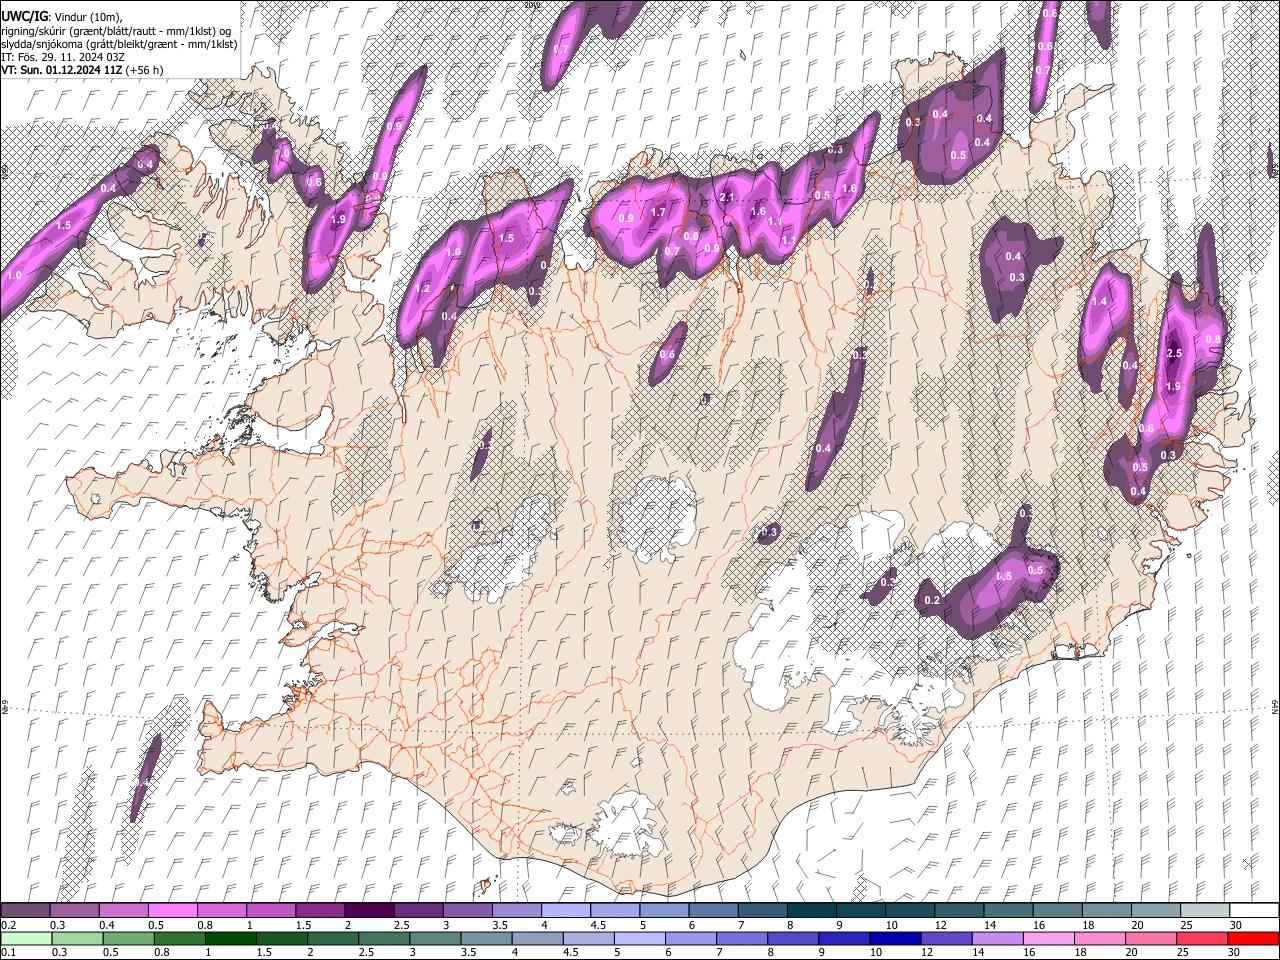Select the bright red lower legend swatch after 30
This screenshot has height=960, width=1280.
(x=1253, y=939)
